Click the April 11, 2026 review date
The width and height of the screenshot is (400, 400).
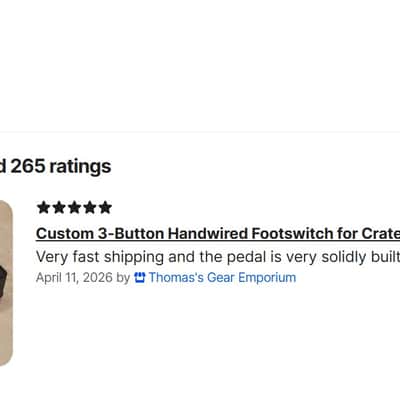74,278
